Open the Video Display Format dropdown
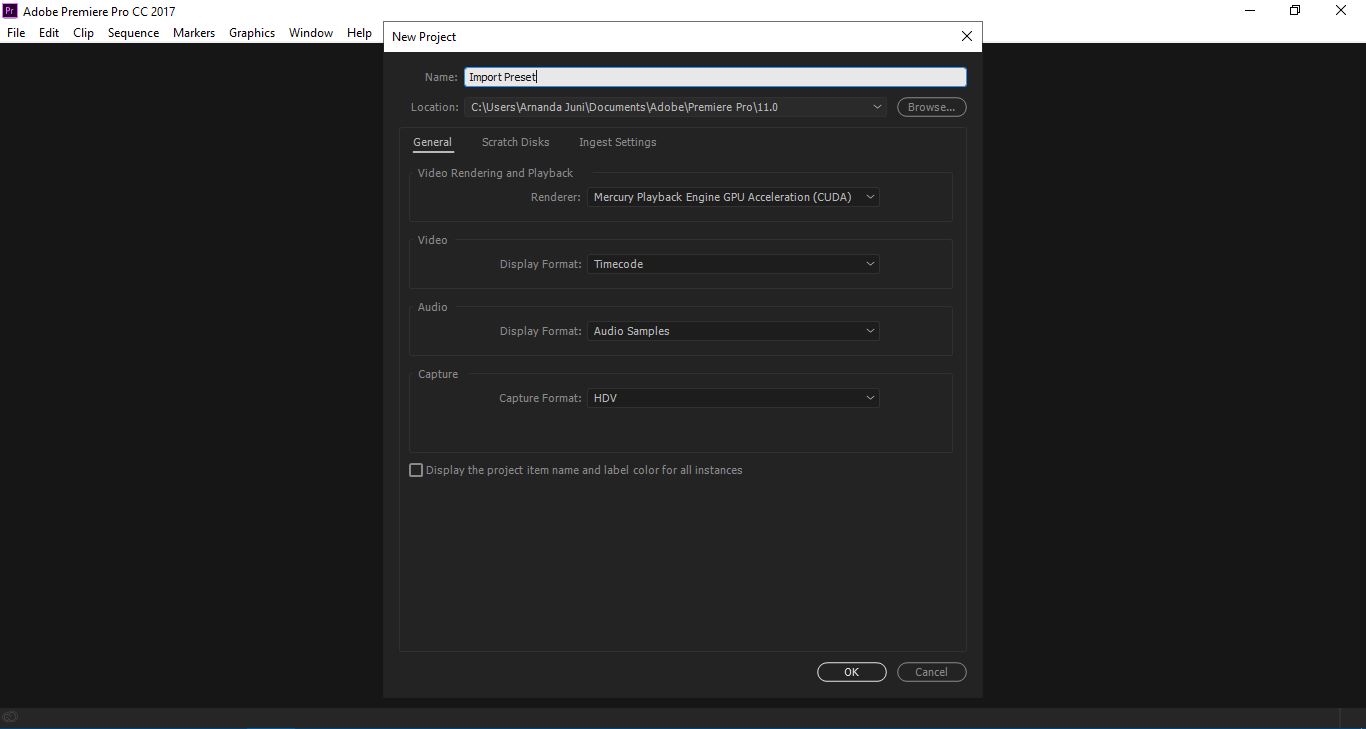Image resolution: width=1366 pixels, height=729 pixels. point(733,264)
